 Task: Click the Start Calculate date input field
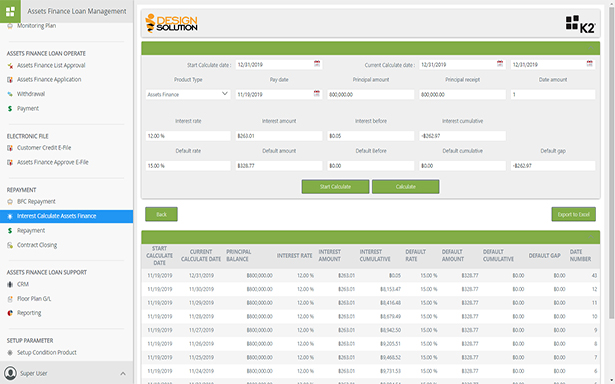tap(279, 65)
